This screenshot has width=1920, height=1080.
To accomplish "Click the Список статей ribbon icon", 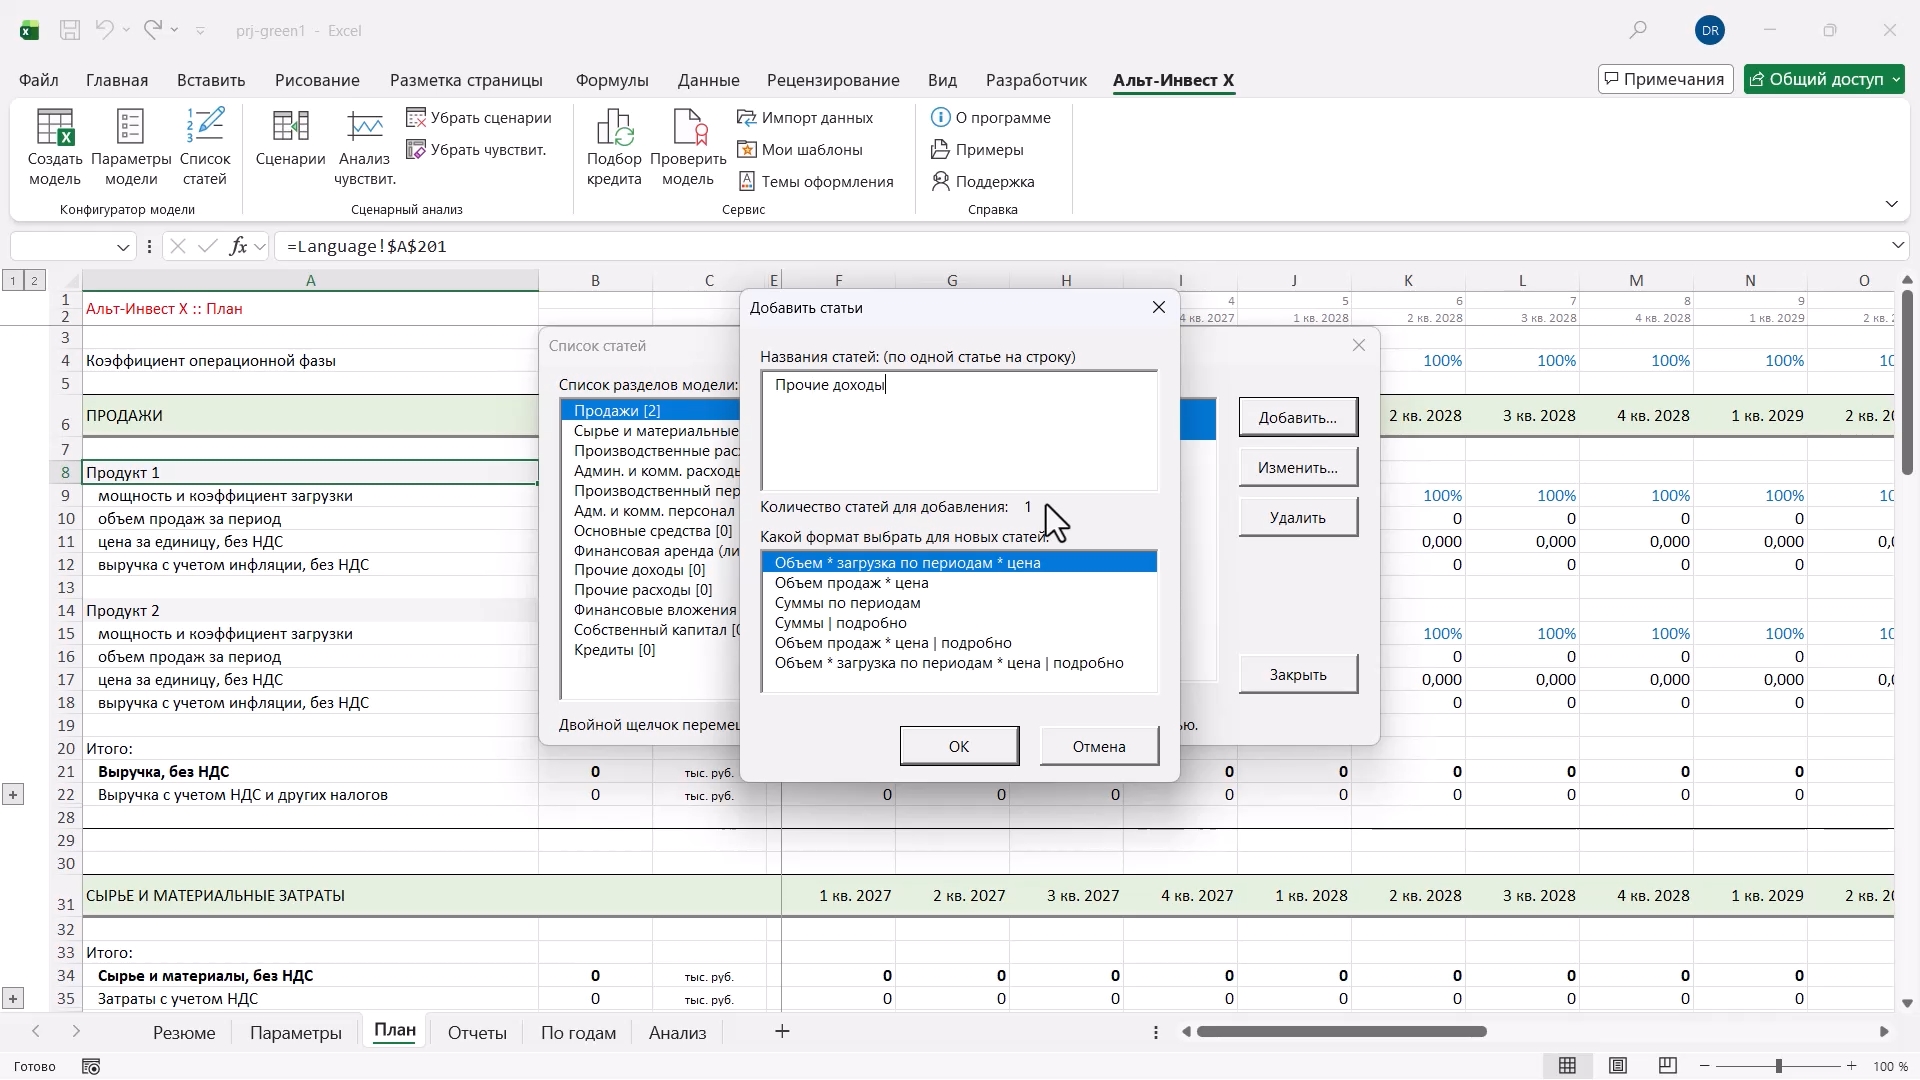I will 205,148.
